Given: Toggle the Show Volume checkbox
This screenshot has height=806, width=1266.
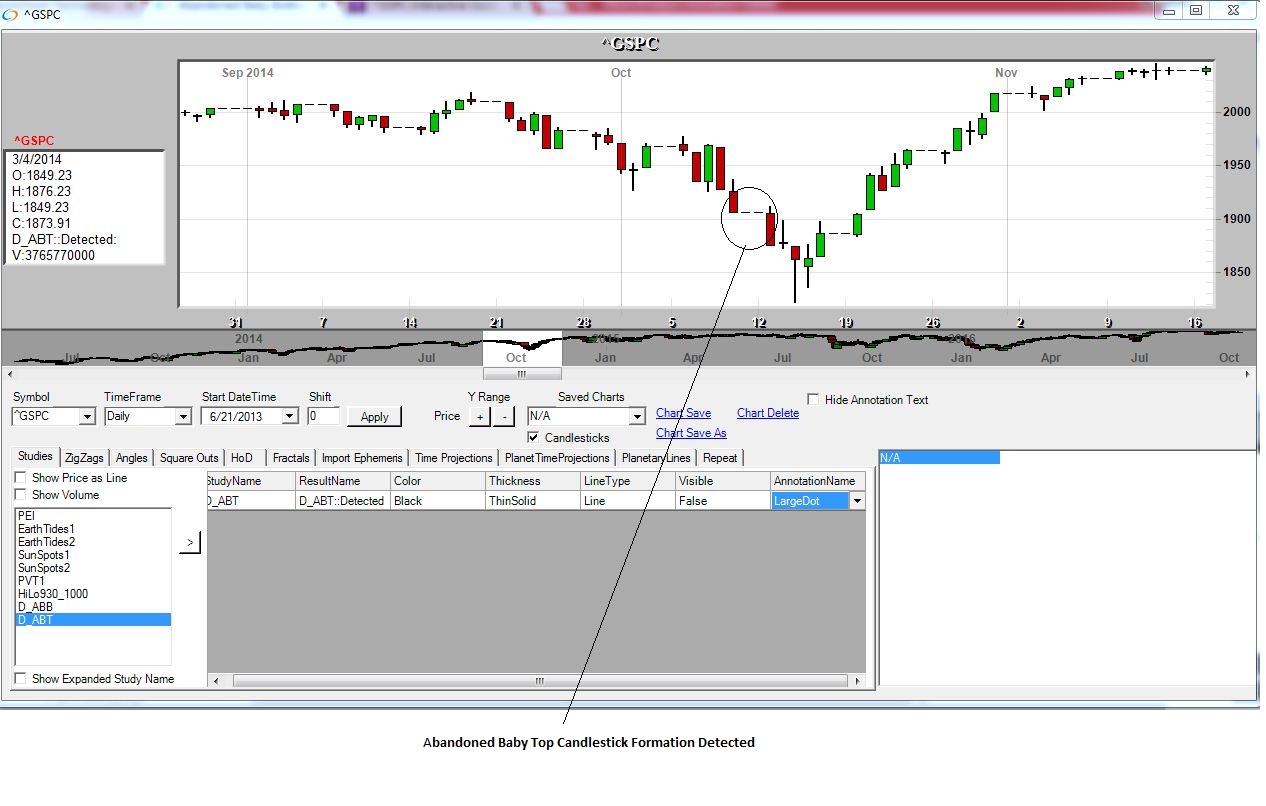Looking at the screenshot, I should [20, 495].
